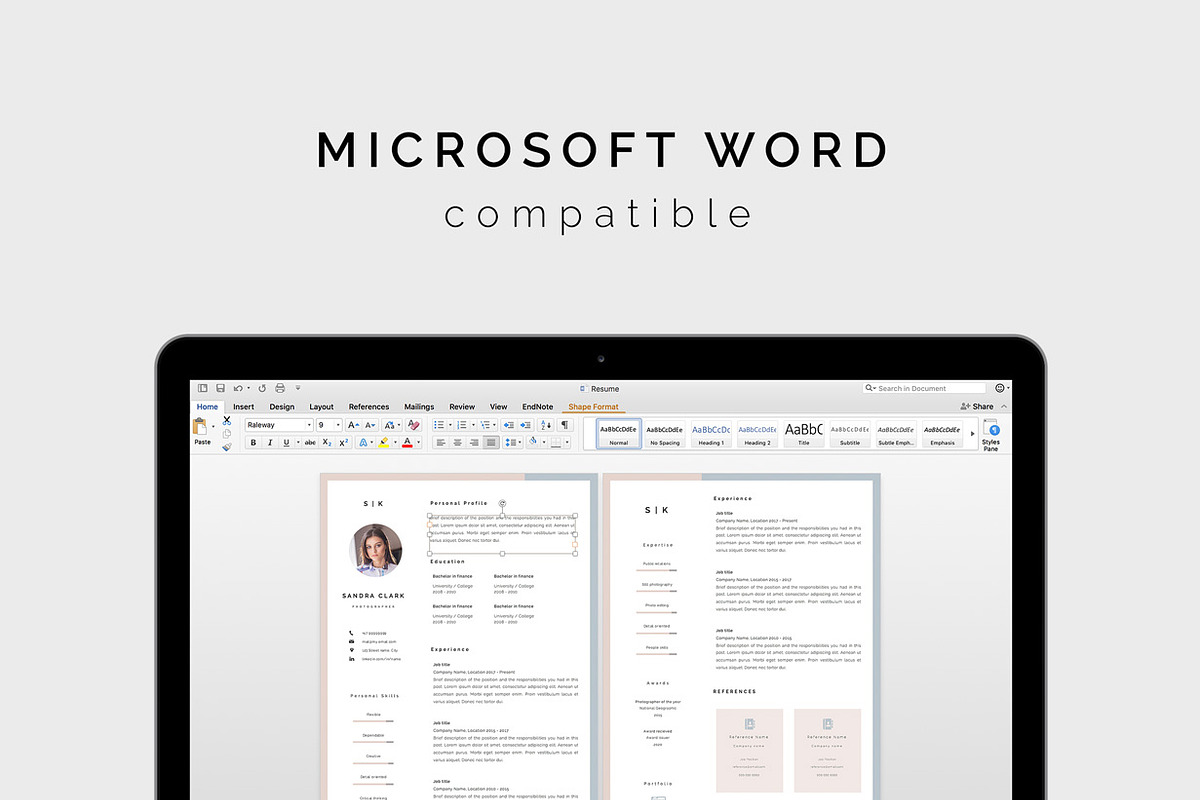The height and width of the screenshot is (800, 1200).
Task: Toggle Italic formatting
Action: pyautogui.click(x=270, y=442)
